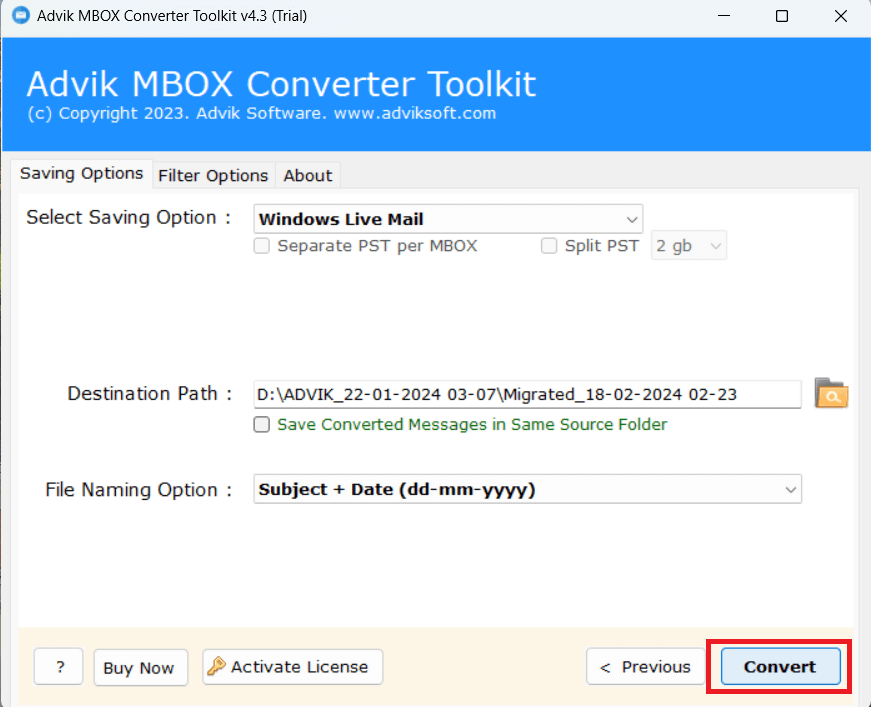Click the key icon on Activate License
871x707 pixels.
[216, 666]
